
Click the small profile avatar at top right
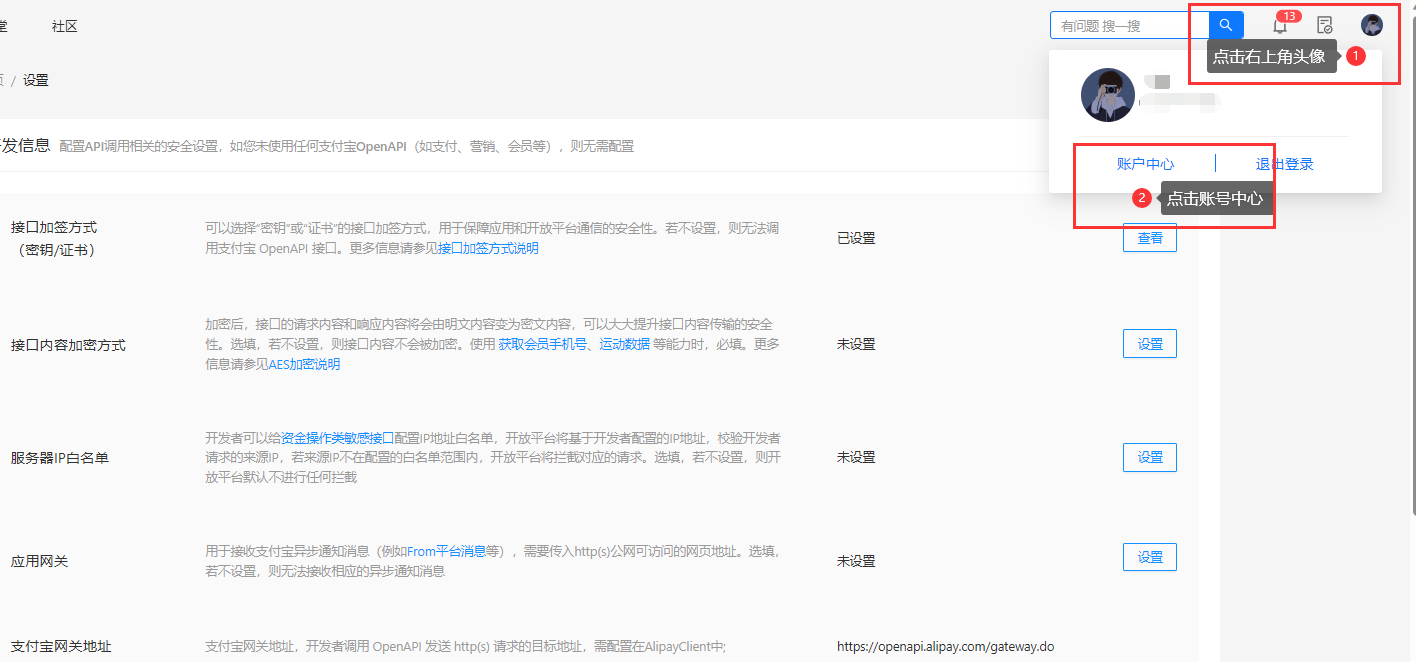[1372, 26]
